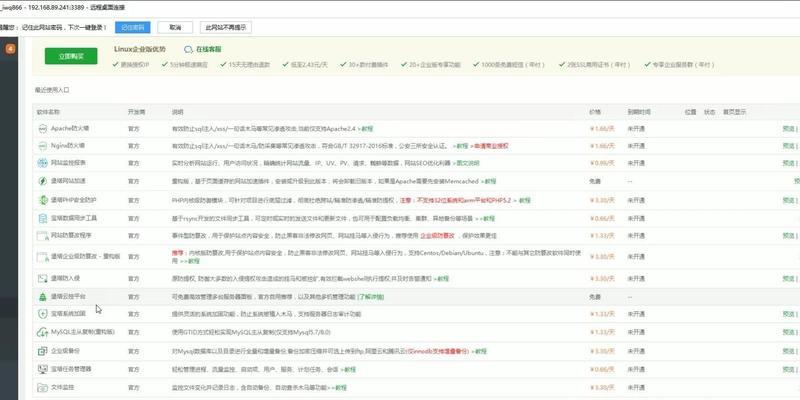Image resolution: width=800 pixels, height=400 pixels.
Task: Click the 宝塔系统加固 shield icon
Action: [x=43, y=314]
